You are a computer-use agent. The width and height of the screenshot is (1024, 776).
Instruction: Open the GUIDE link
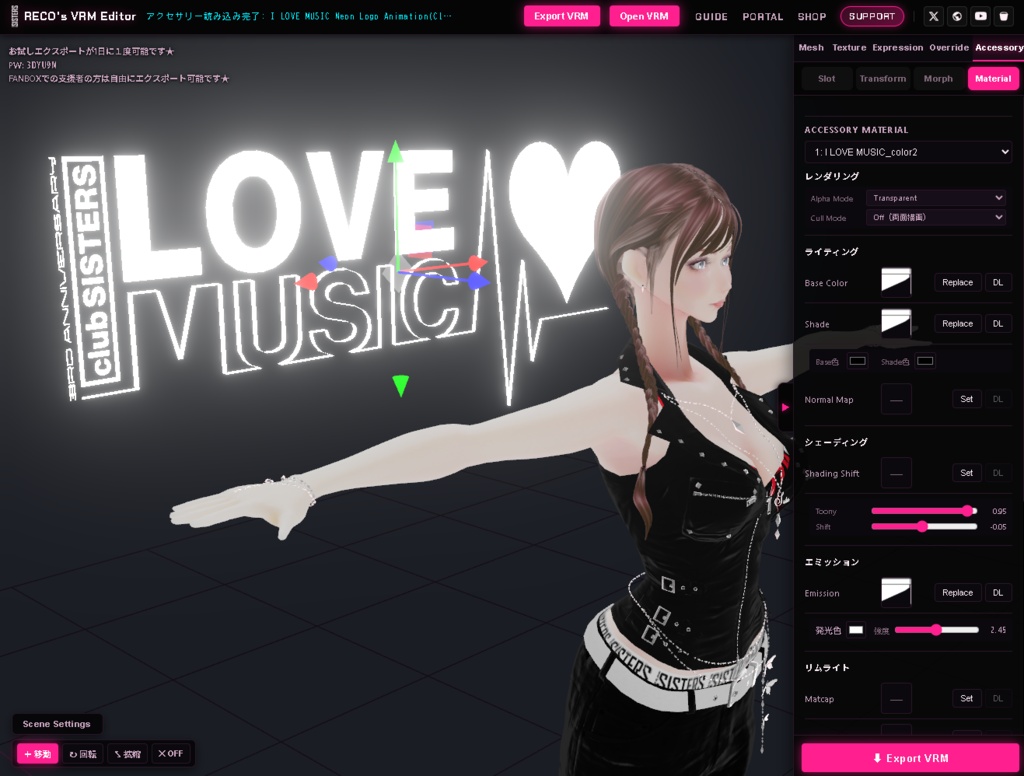coord(711,16)
